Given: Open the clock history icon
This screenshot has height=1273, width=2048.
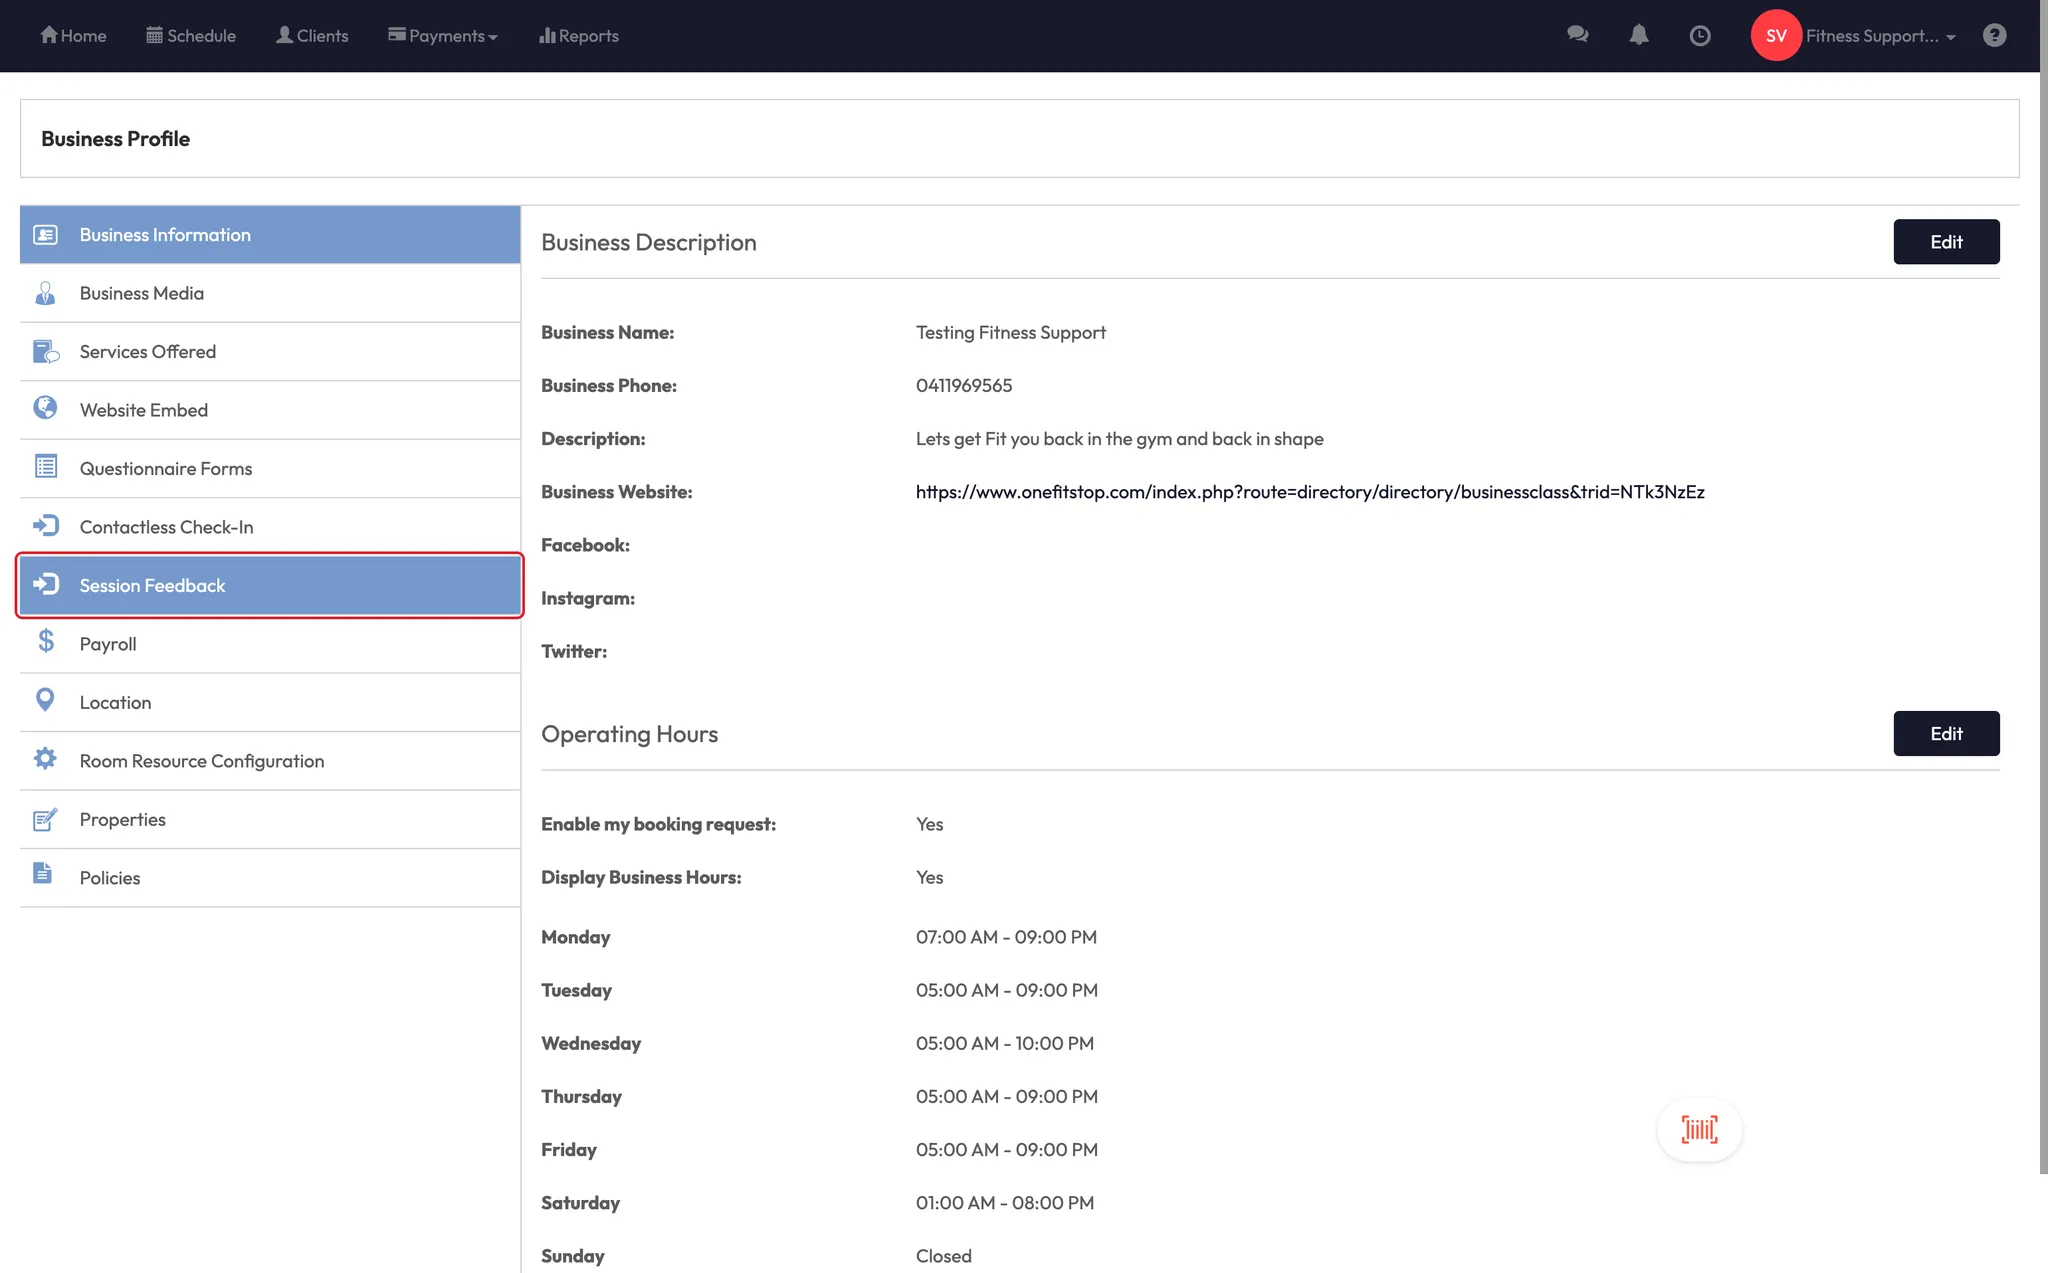Looking at the screenshot, I should [1699, 36].
